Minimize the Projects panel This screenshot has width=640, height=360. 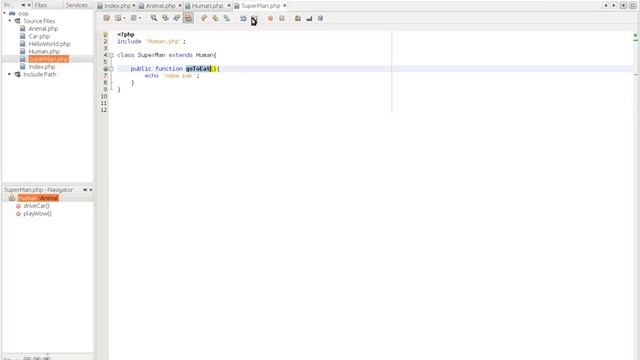tap(23, 5)
